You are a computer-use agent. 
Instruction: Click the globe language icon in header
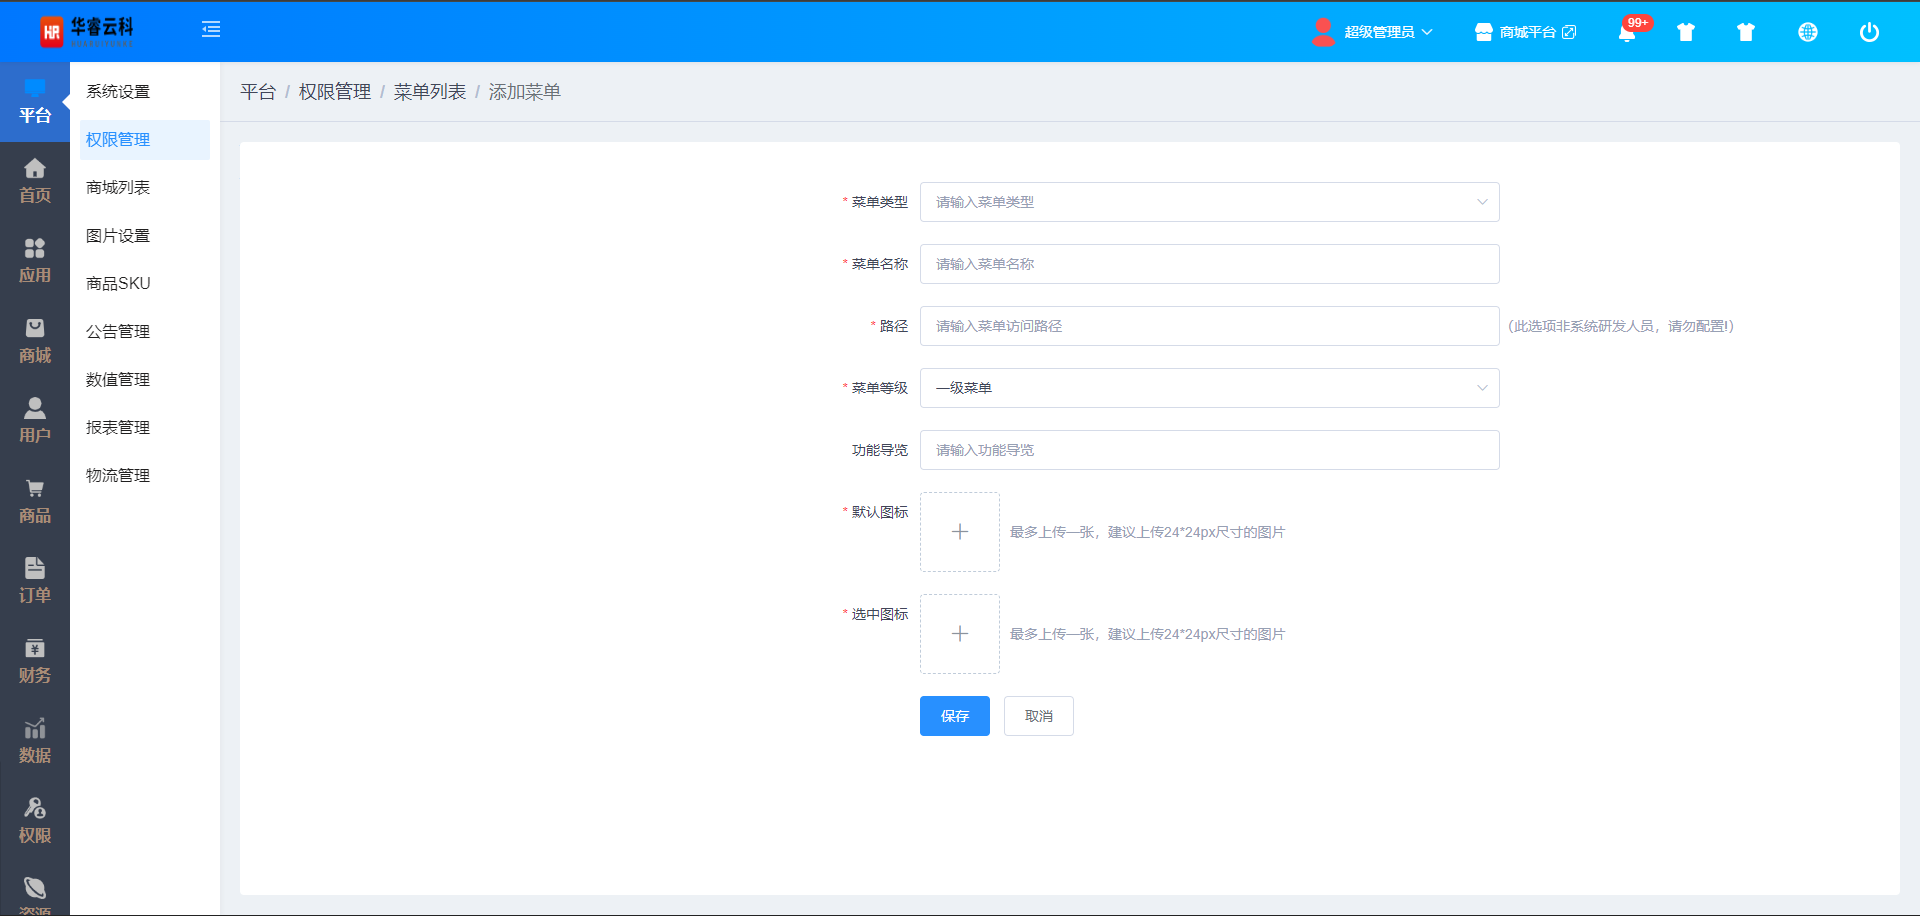pyautogui.click(x=1807, y=32)
